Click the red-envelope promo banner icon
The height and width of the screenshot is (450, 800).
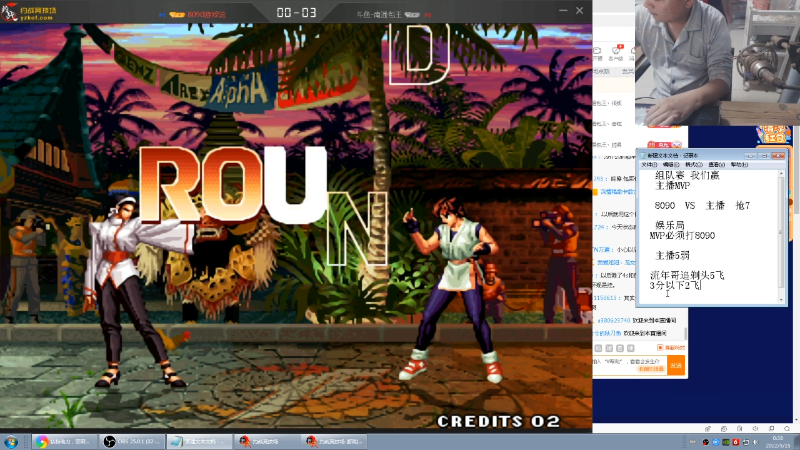773,135
